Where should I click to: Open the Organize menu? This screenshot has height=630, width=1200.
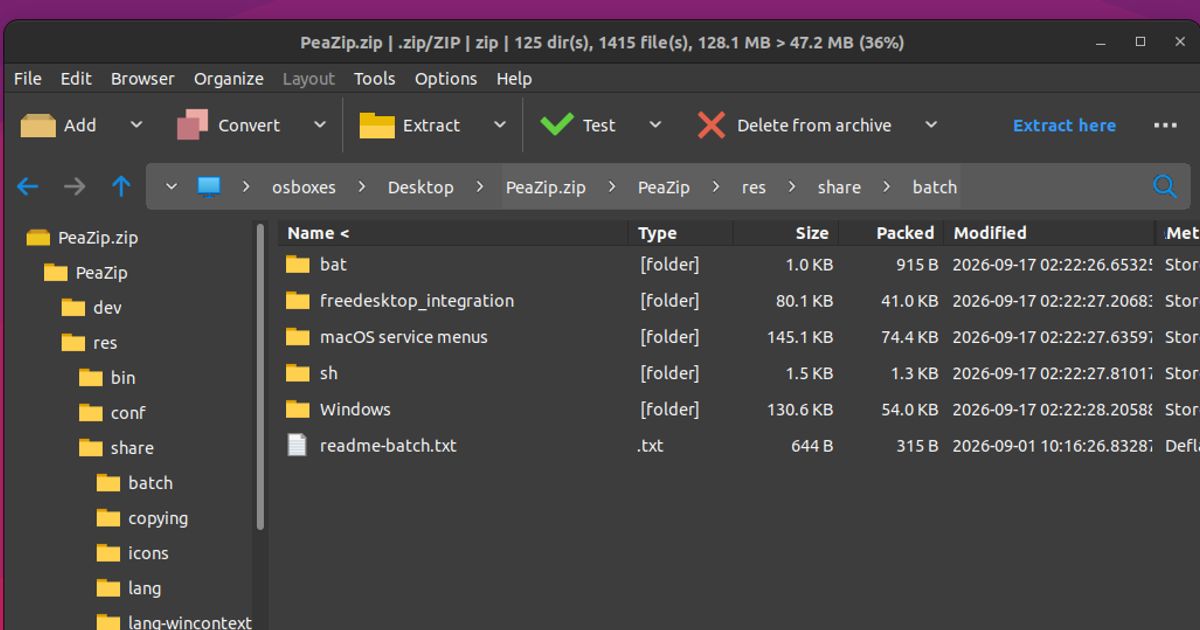pyautogui.click(x=229, y=78)
